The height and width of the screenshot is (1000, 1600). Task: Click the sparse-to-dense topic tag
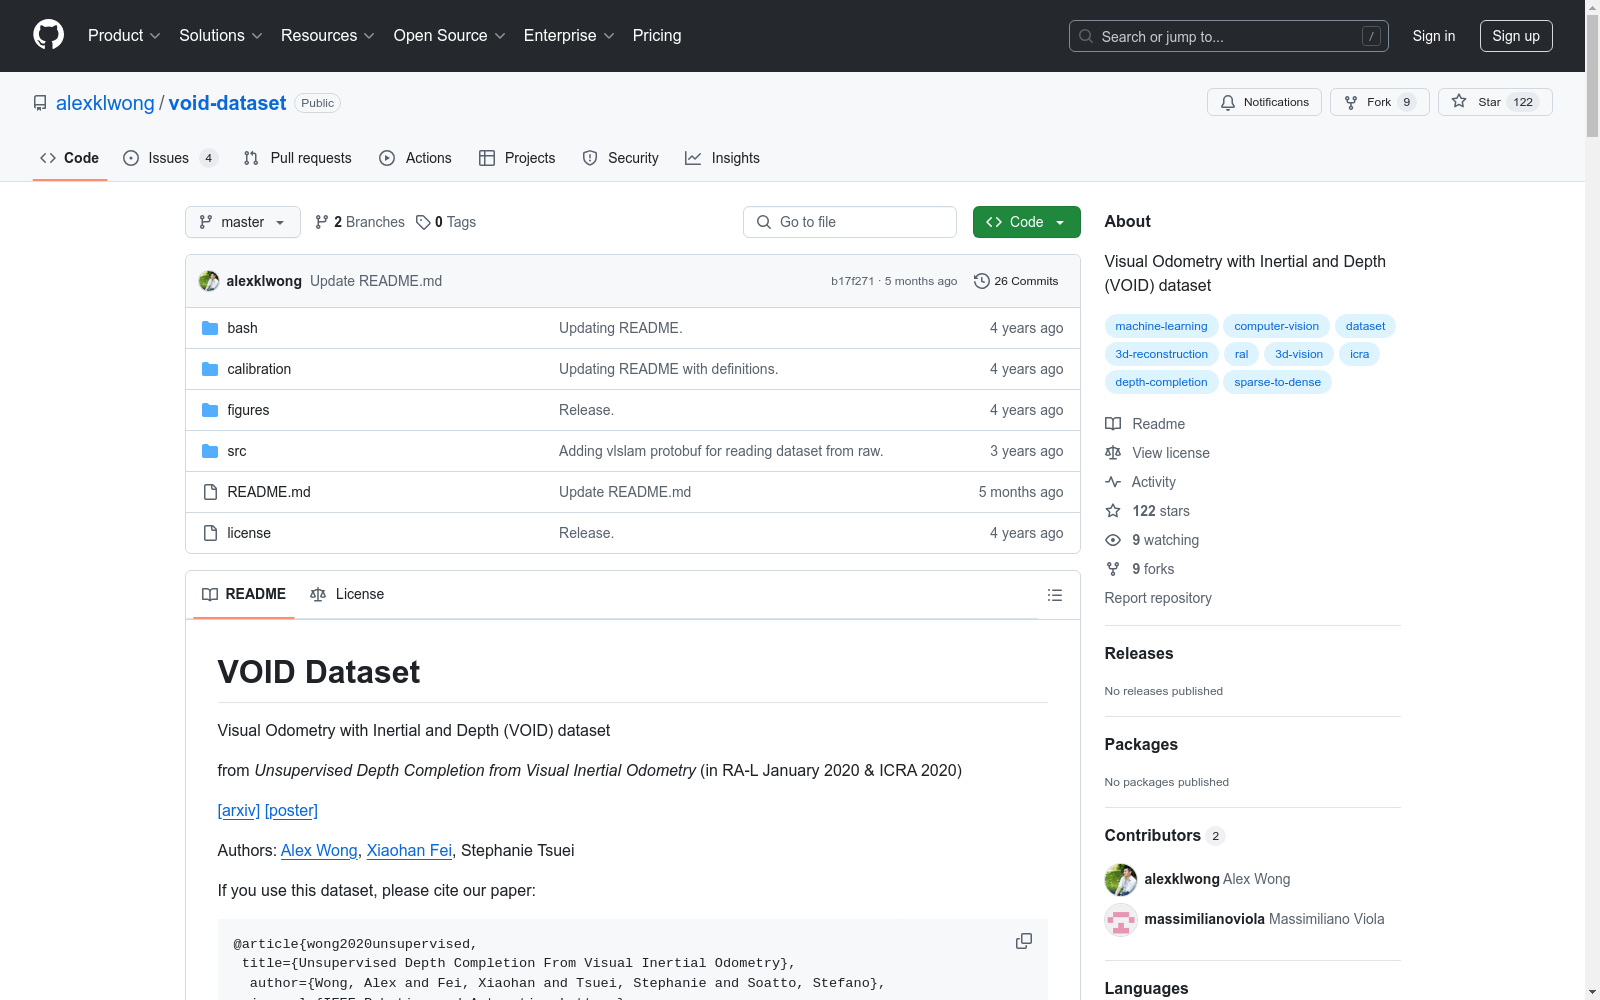point(1277,382)
